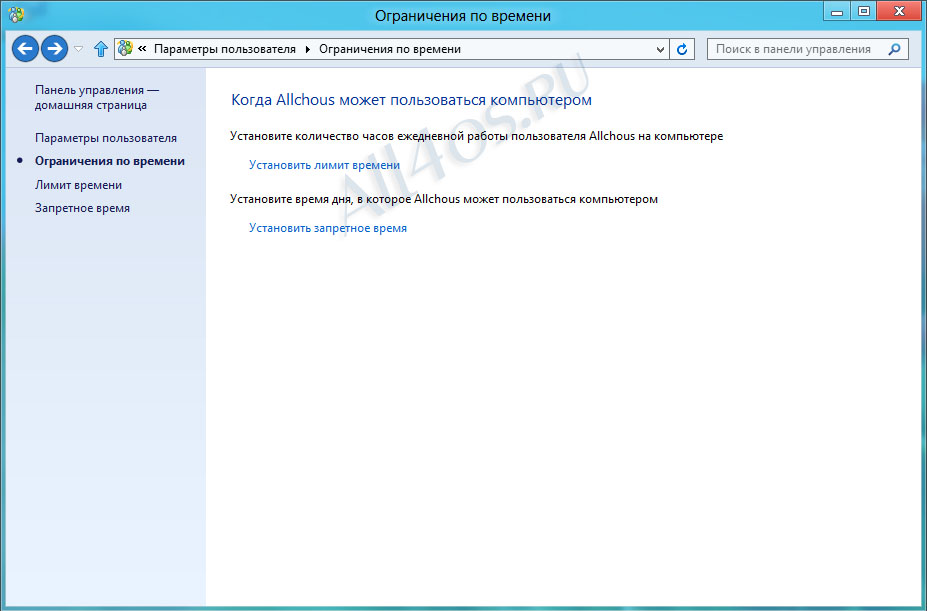
Task: Open 'Запретное время' in the sidebar
Action: pyautogui.click(x=82, y=208)
